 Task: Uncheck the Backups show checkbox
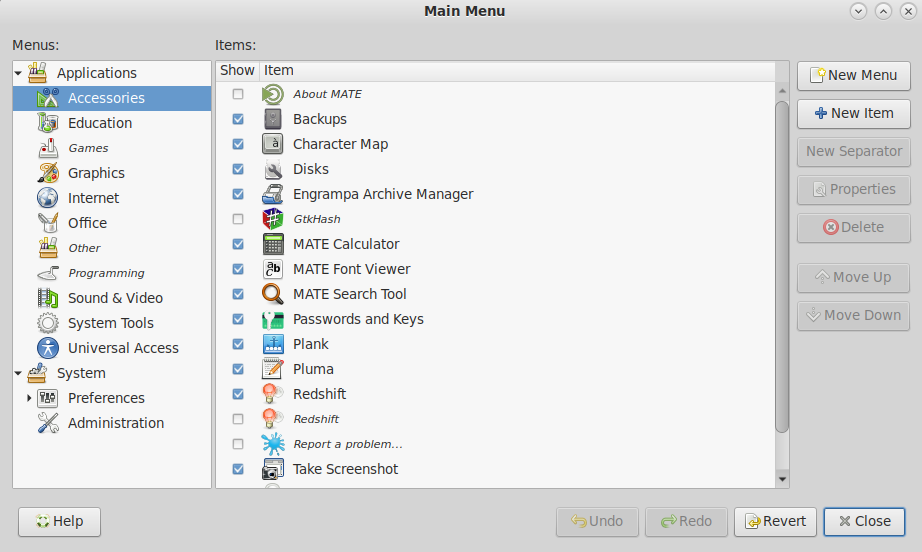(238, 119)
